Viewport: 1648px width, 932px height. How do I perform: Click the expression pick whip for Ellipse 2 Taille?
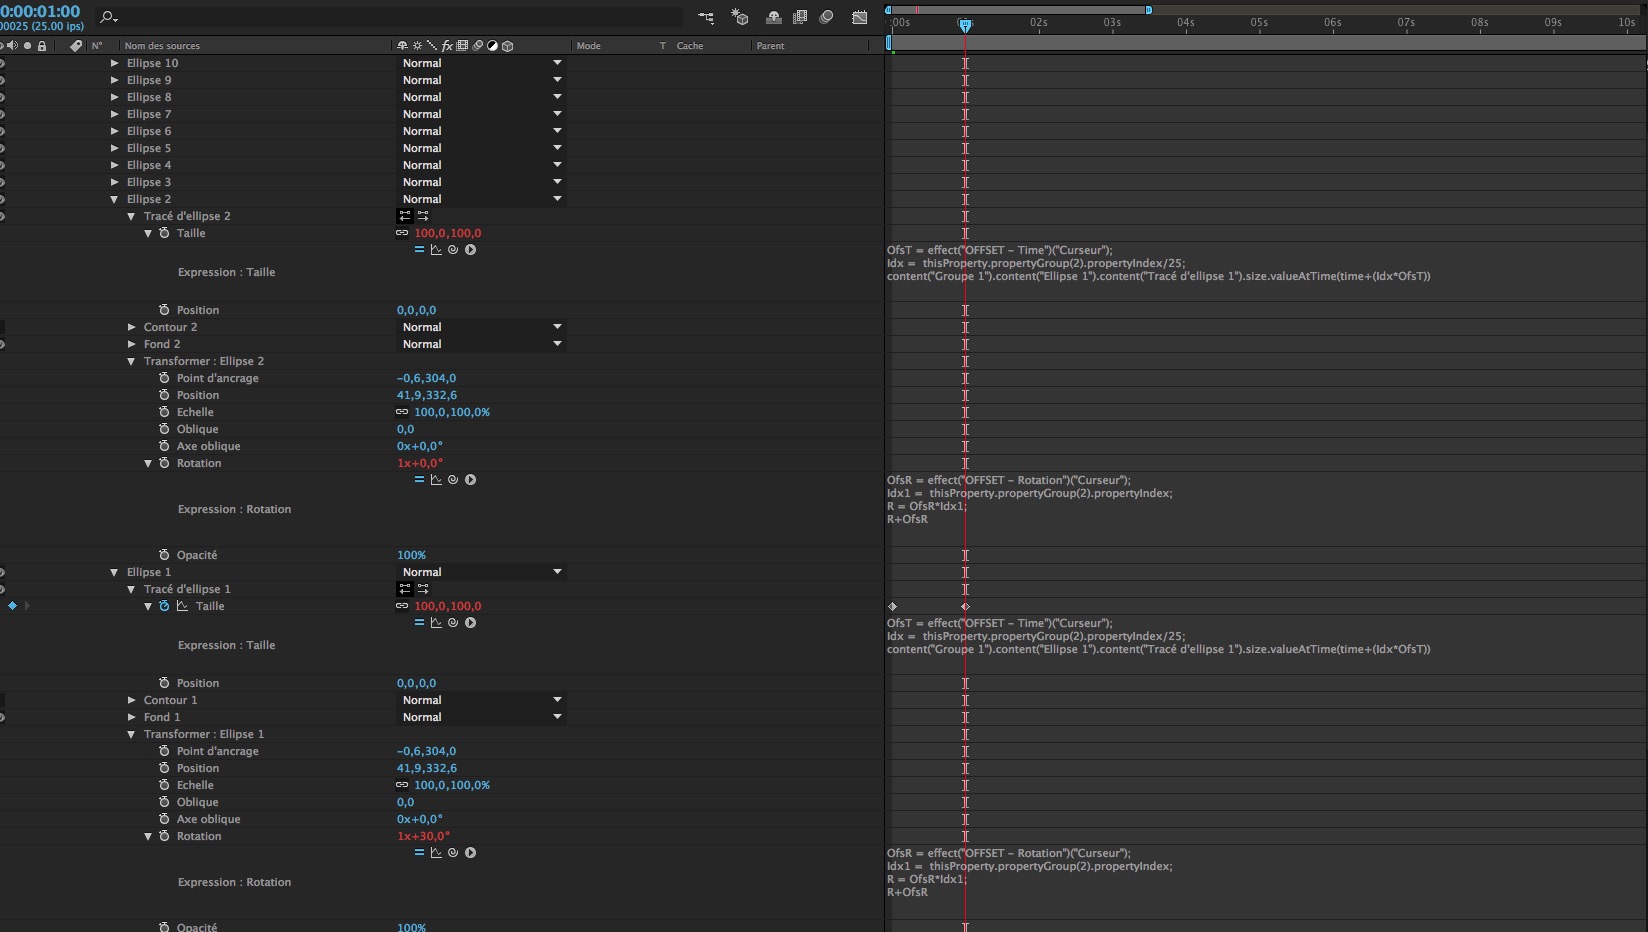(x=453, y=250)
